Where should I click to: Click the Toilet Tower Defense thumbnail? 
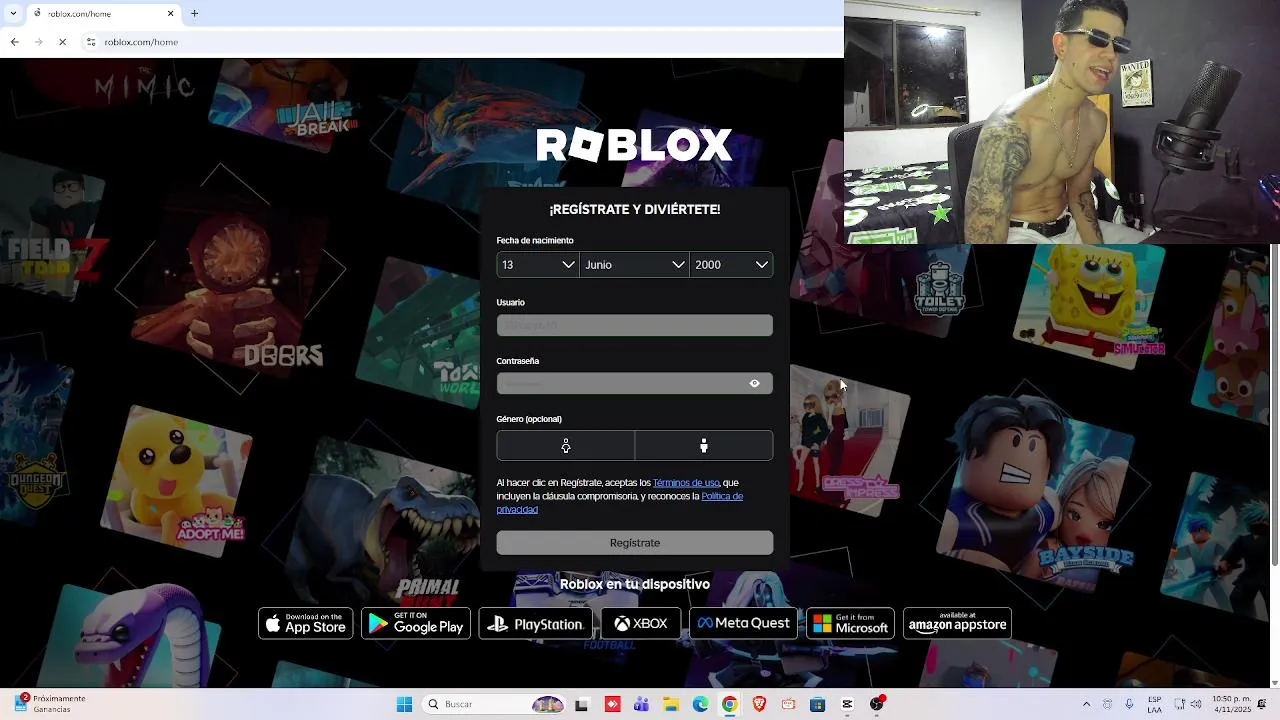938,288
